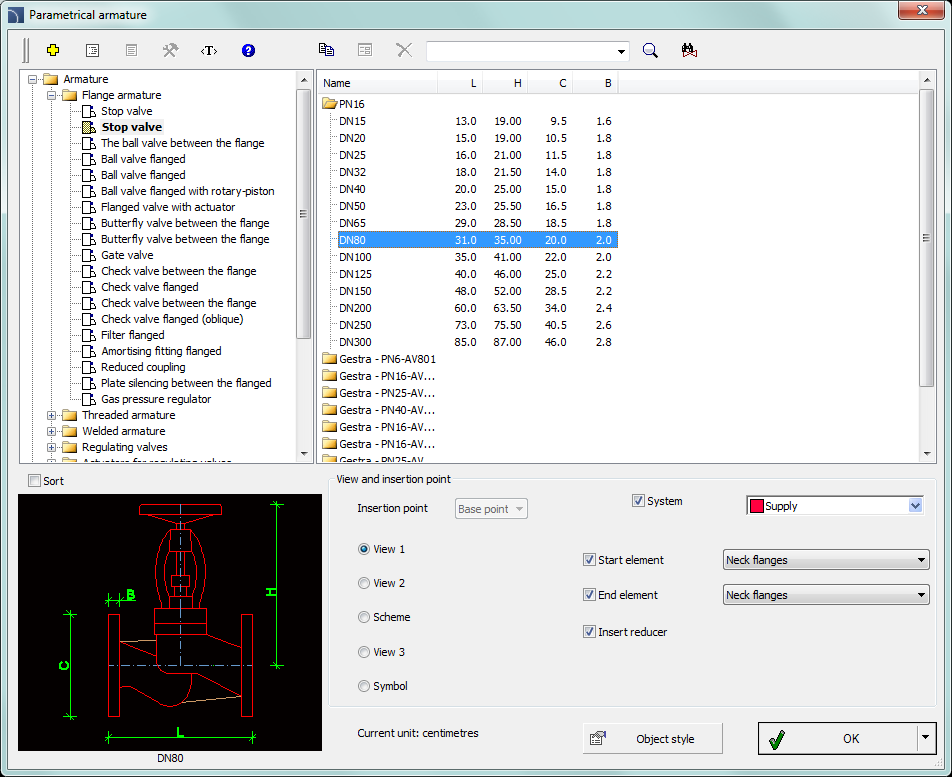Viewport: 952px width, 777px height.
Task: Click the <T> text toolbar icon
Action: point(208,50)
